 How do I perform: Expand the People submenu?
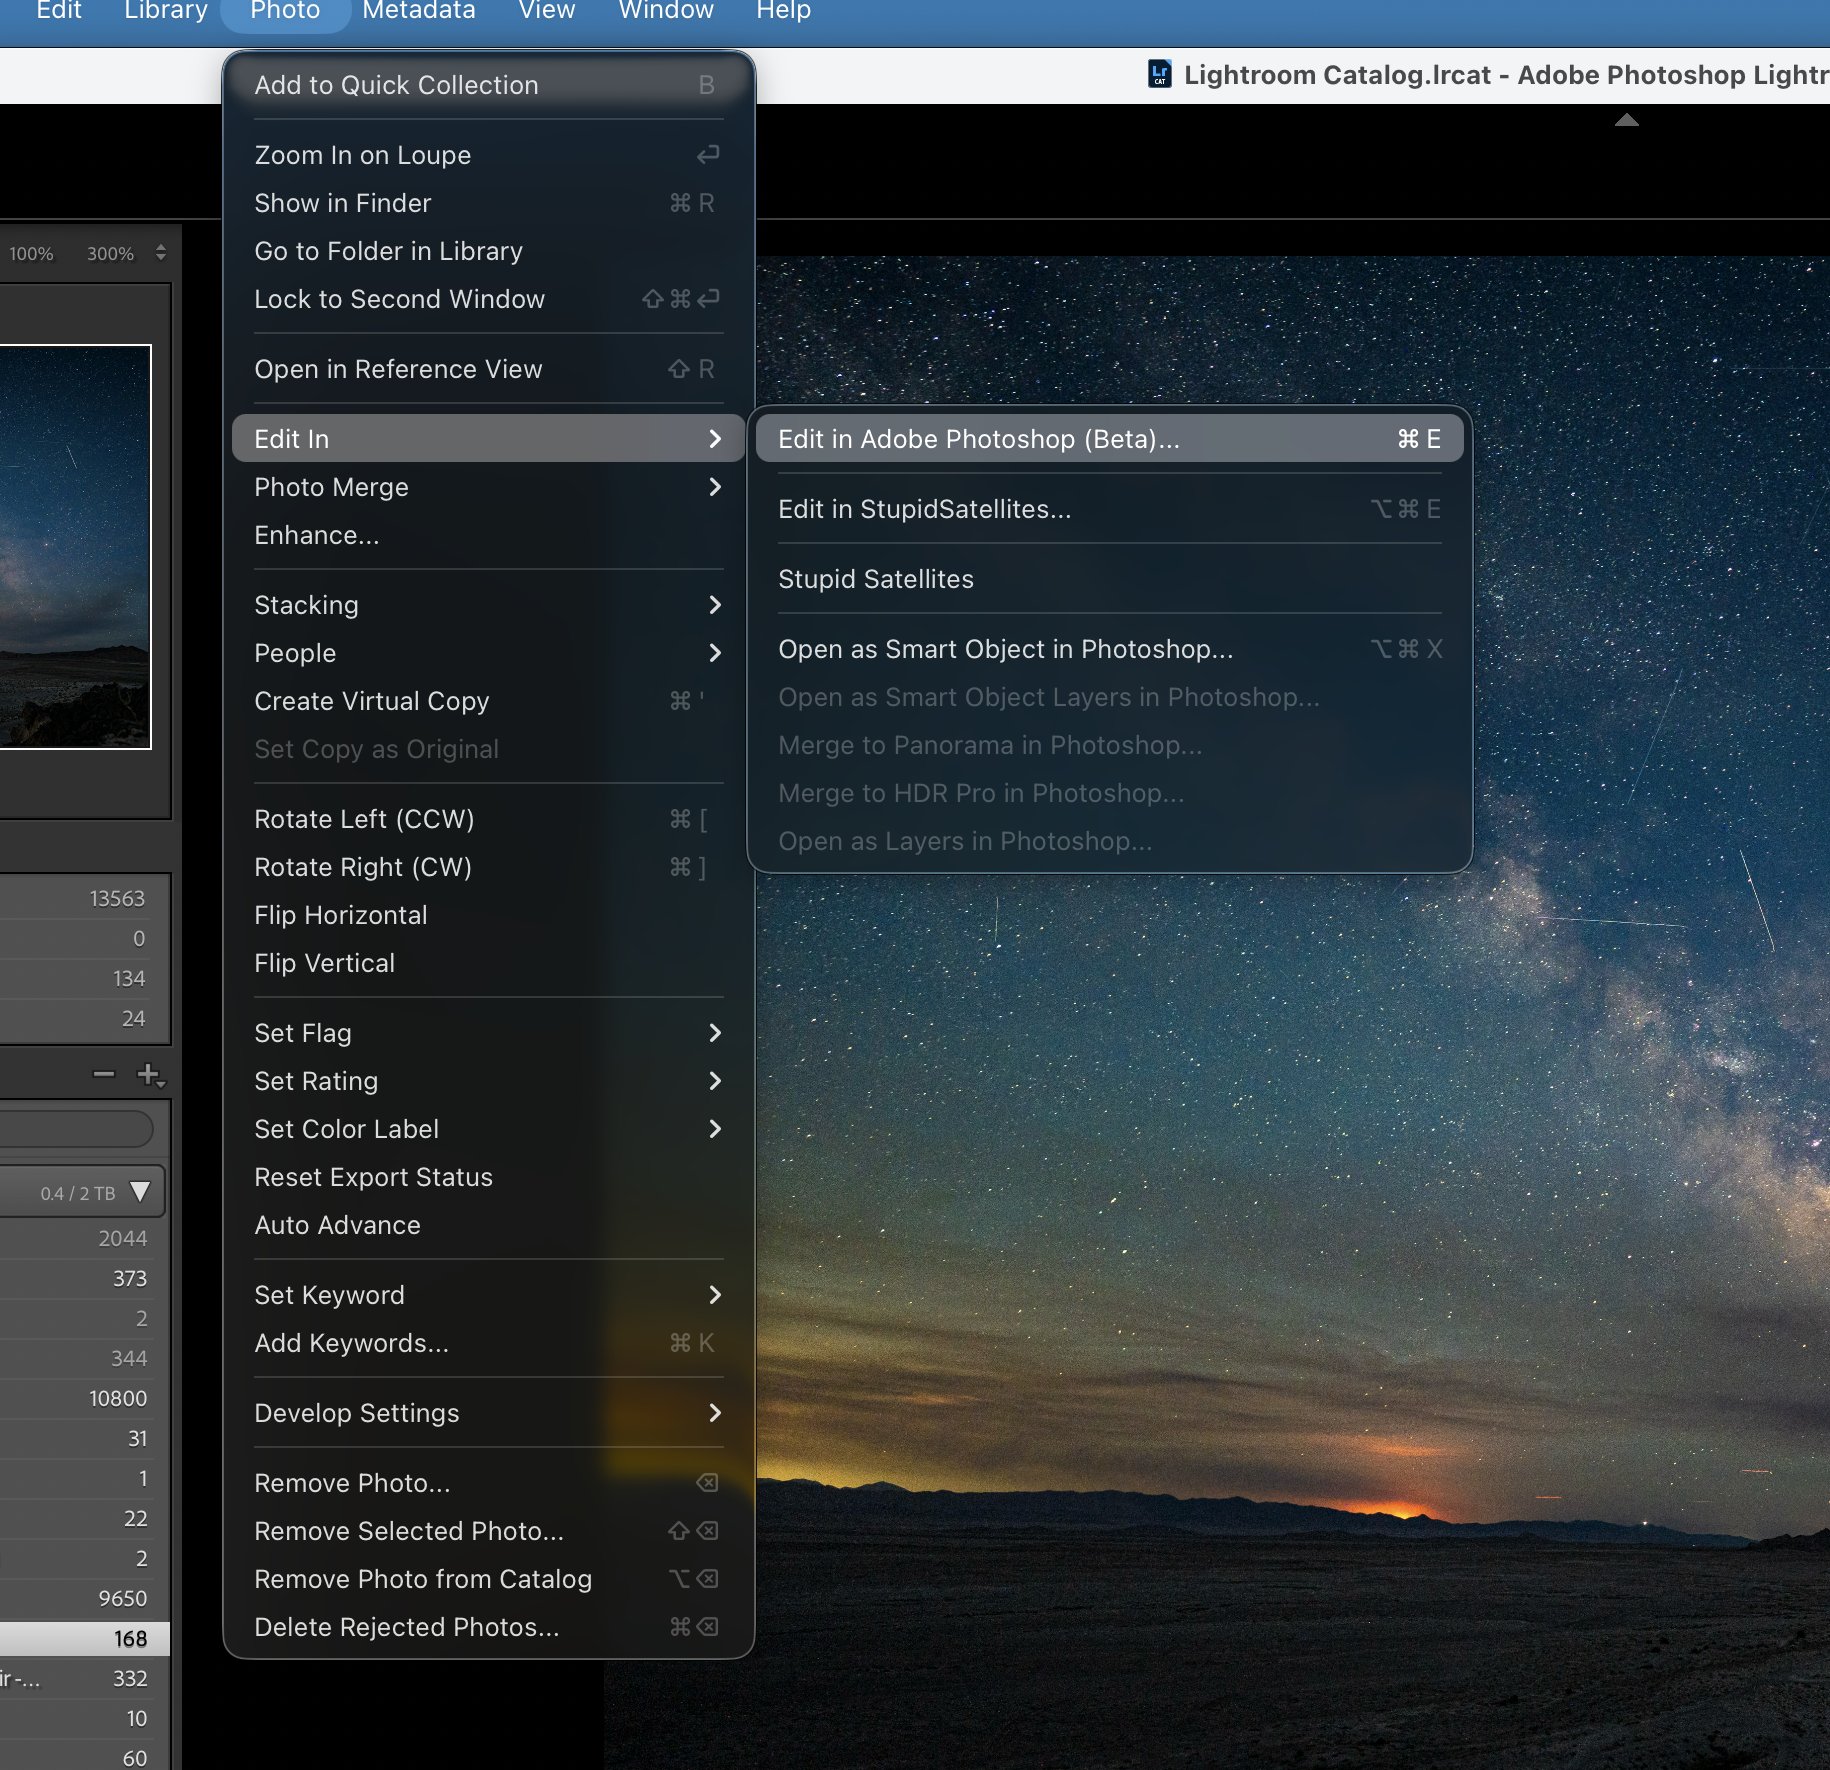point(488,653)
